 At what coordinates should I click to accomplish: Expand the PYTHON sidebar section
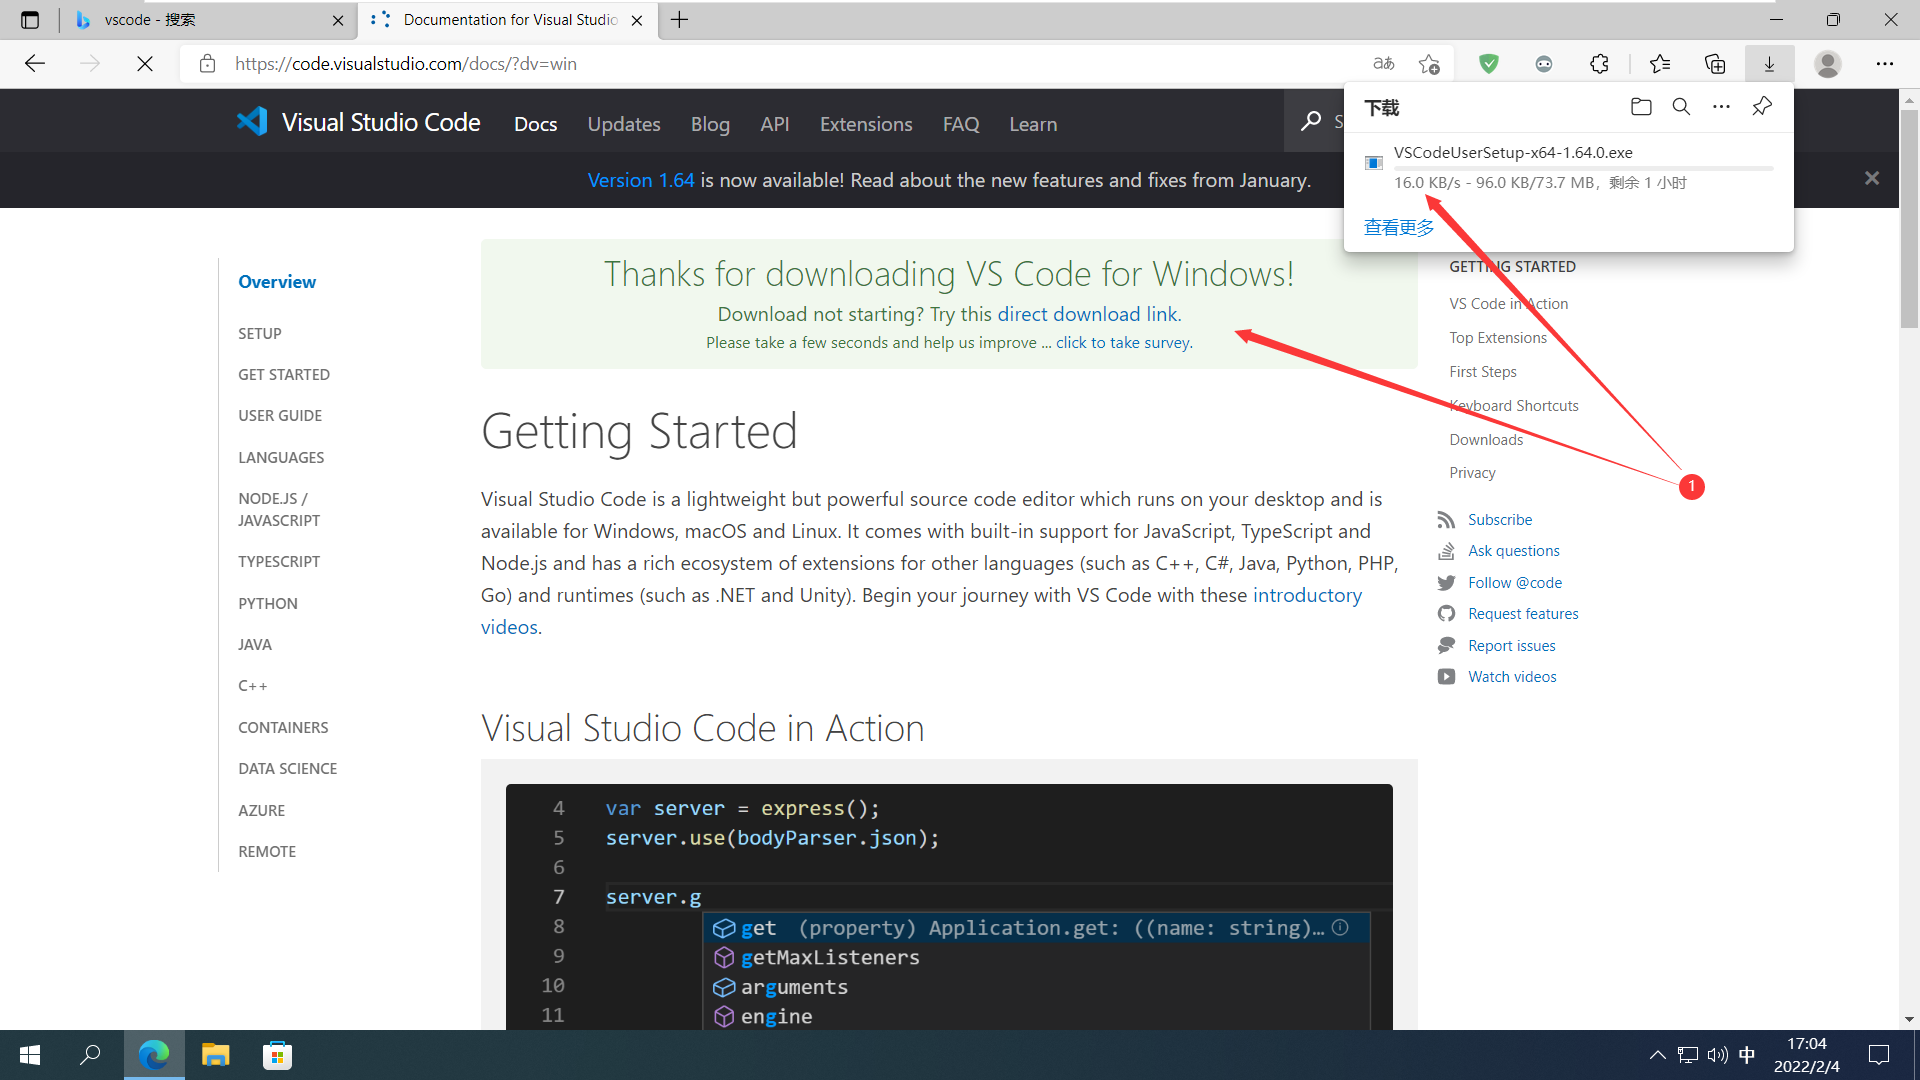(x=268, y=603)
